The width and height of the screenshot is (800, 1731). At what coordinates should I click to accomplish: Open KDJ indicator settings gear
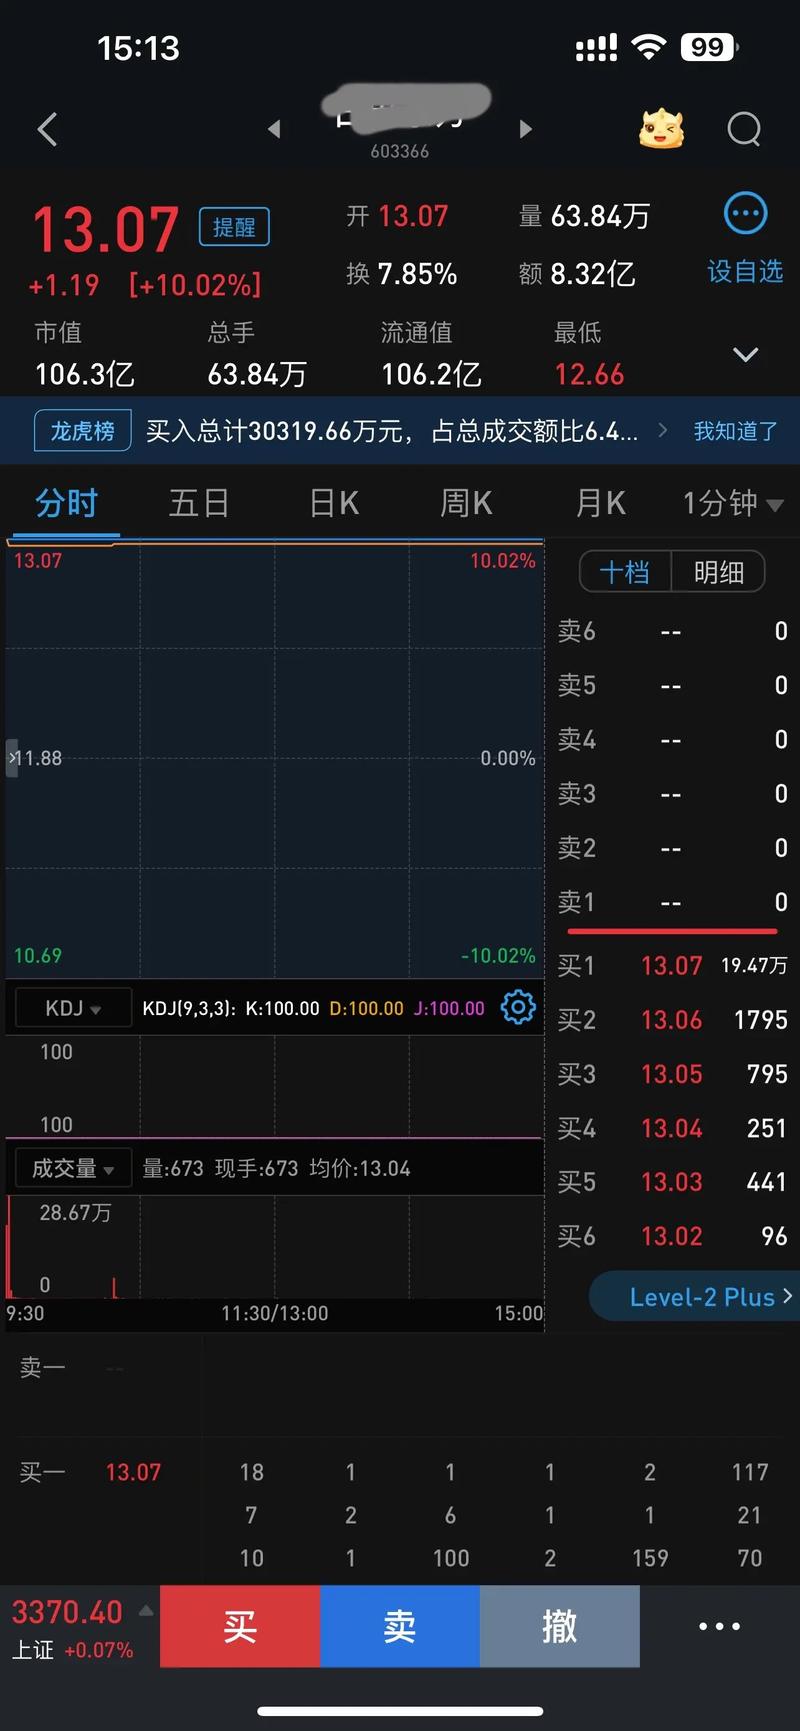(518, 1007)
